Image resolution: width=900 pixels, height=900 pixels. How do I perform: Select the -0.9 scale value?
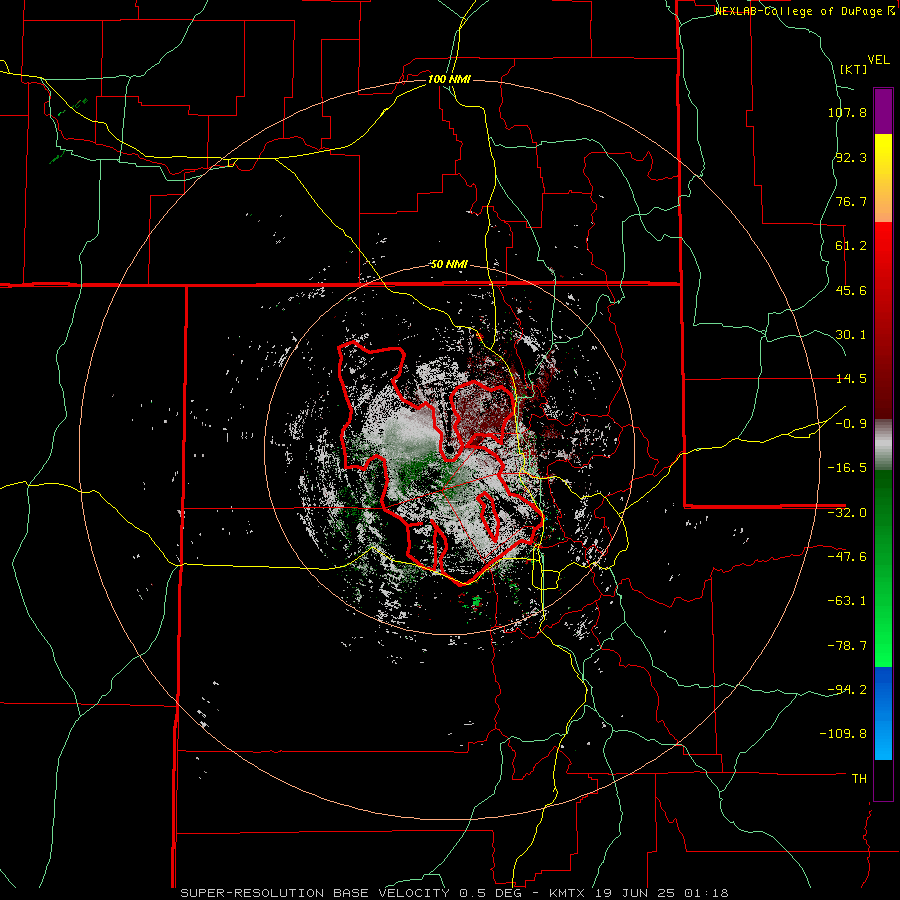[851, 424]
